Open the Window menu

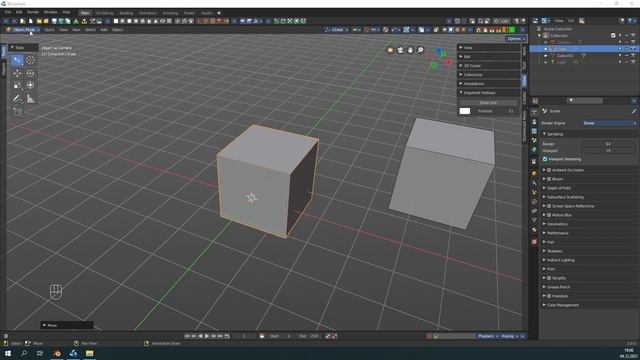(51, 12)
